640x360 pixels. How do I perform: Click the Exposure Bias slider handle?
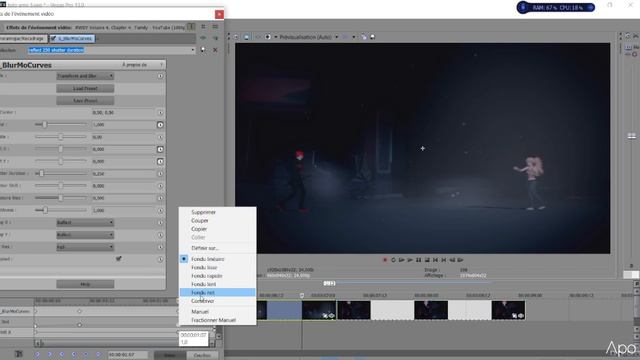pyautogui.click(x=60, y=198)
